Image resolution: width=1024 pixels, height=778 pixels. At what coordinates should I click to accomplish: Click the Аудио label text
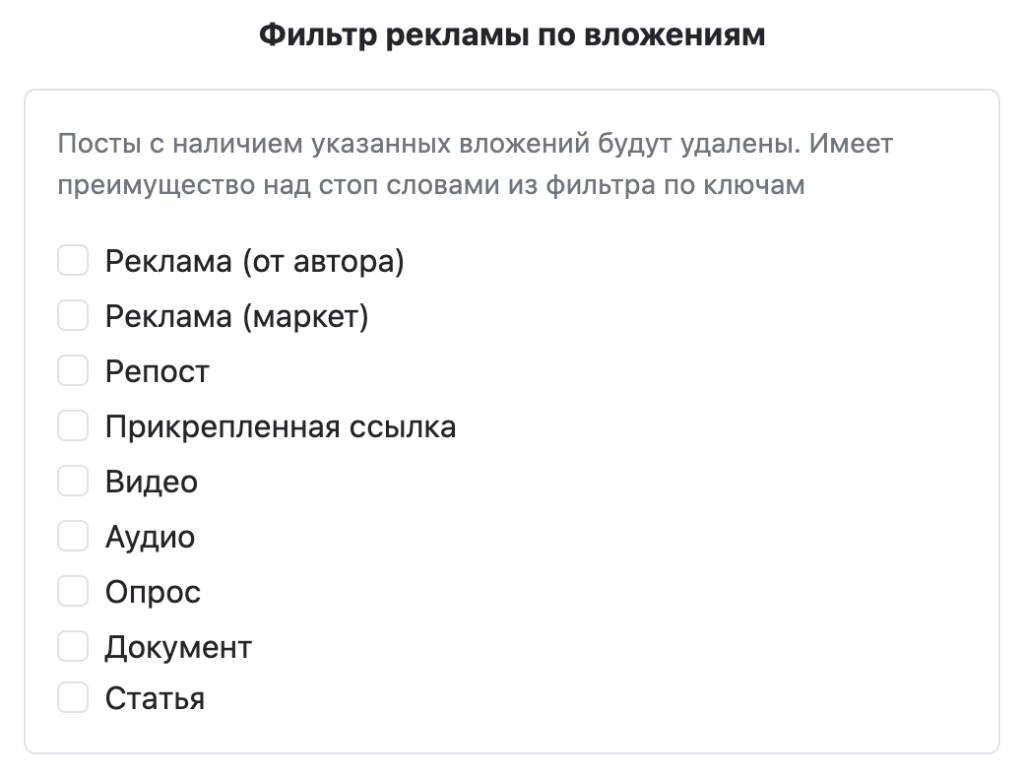pos(150,537)
